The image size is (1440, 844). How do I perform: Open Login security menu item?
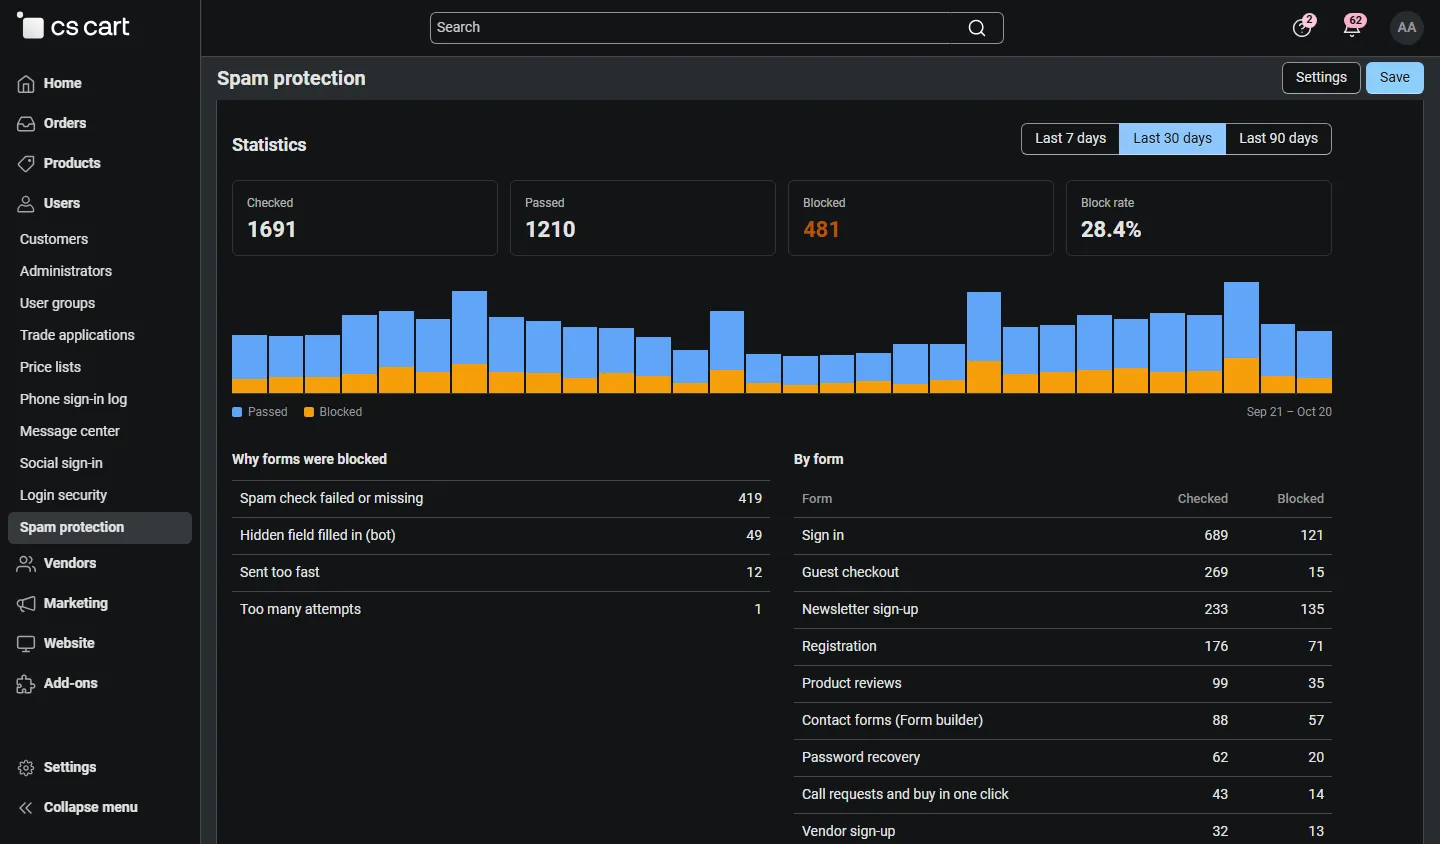tap(63, 495)
